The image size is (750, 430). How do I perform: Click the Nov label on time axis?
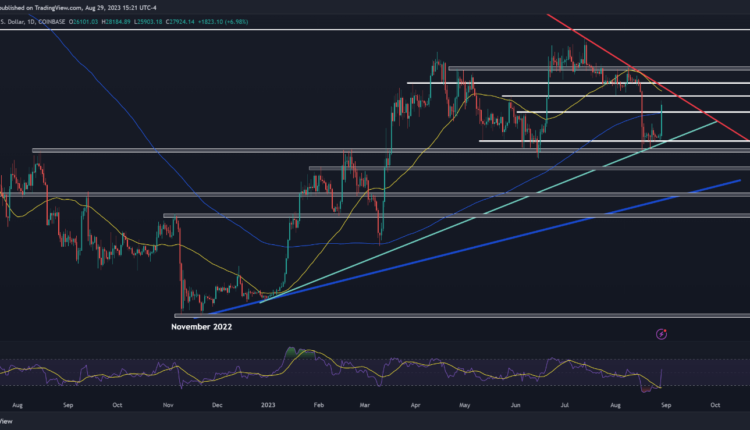click(x=167, y=407)
